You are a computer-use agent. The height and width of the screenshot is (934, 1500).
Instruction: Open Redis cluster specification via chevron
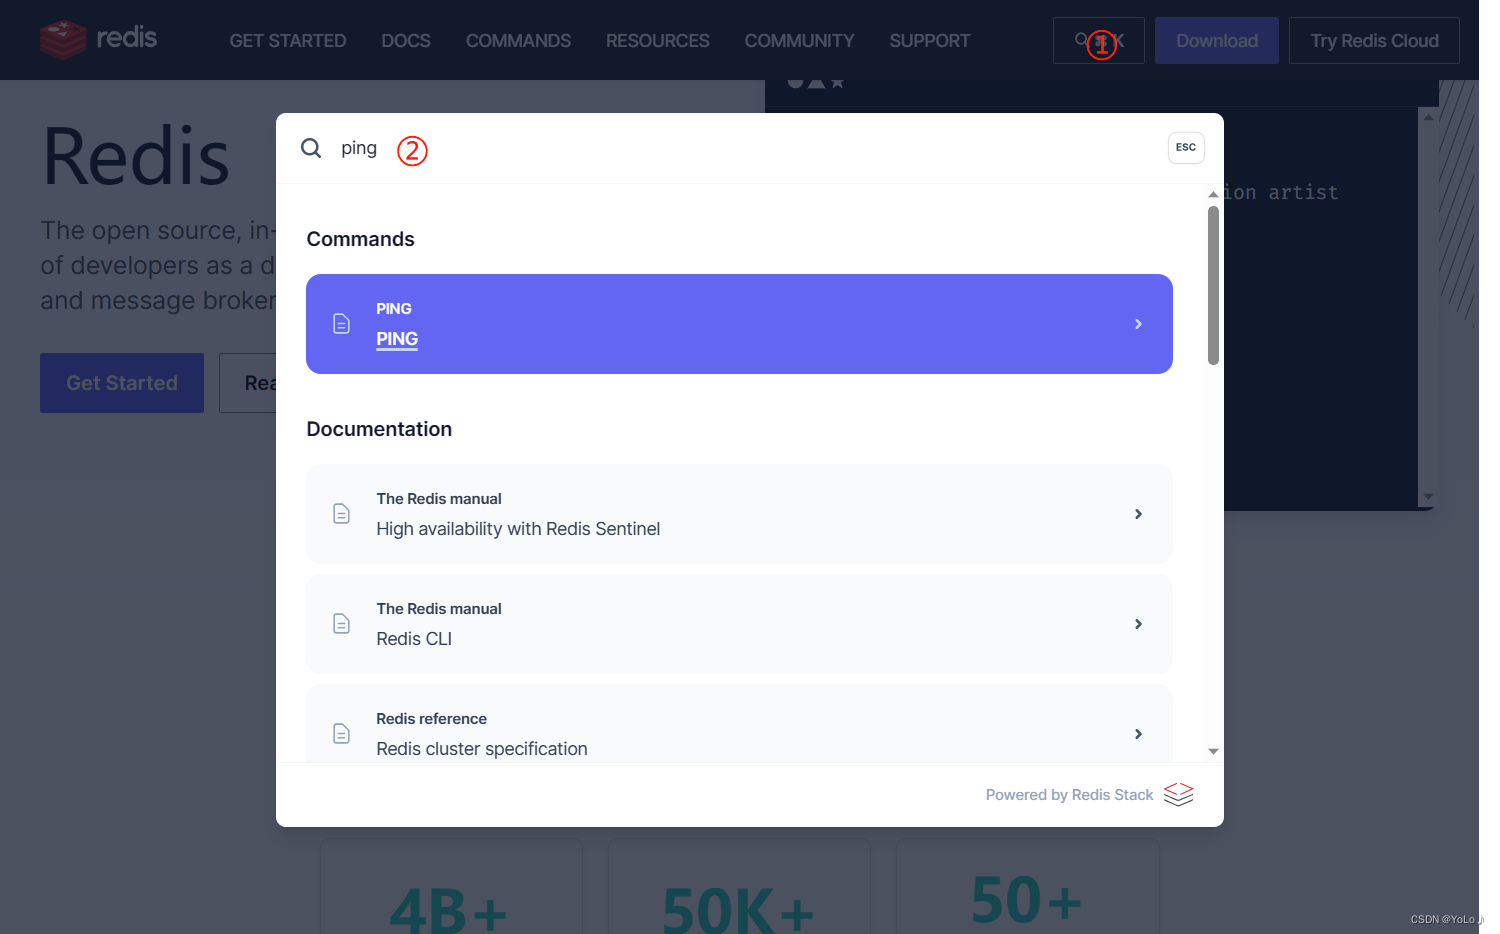(x=1138, y=734)
